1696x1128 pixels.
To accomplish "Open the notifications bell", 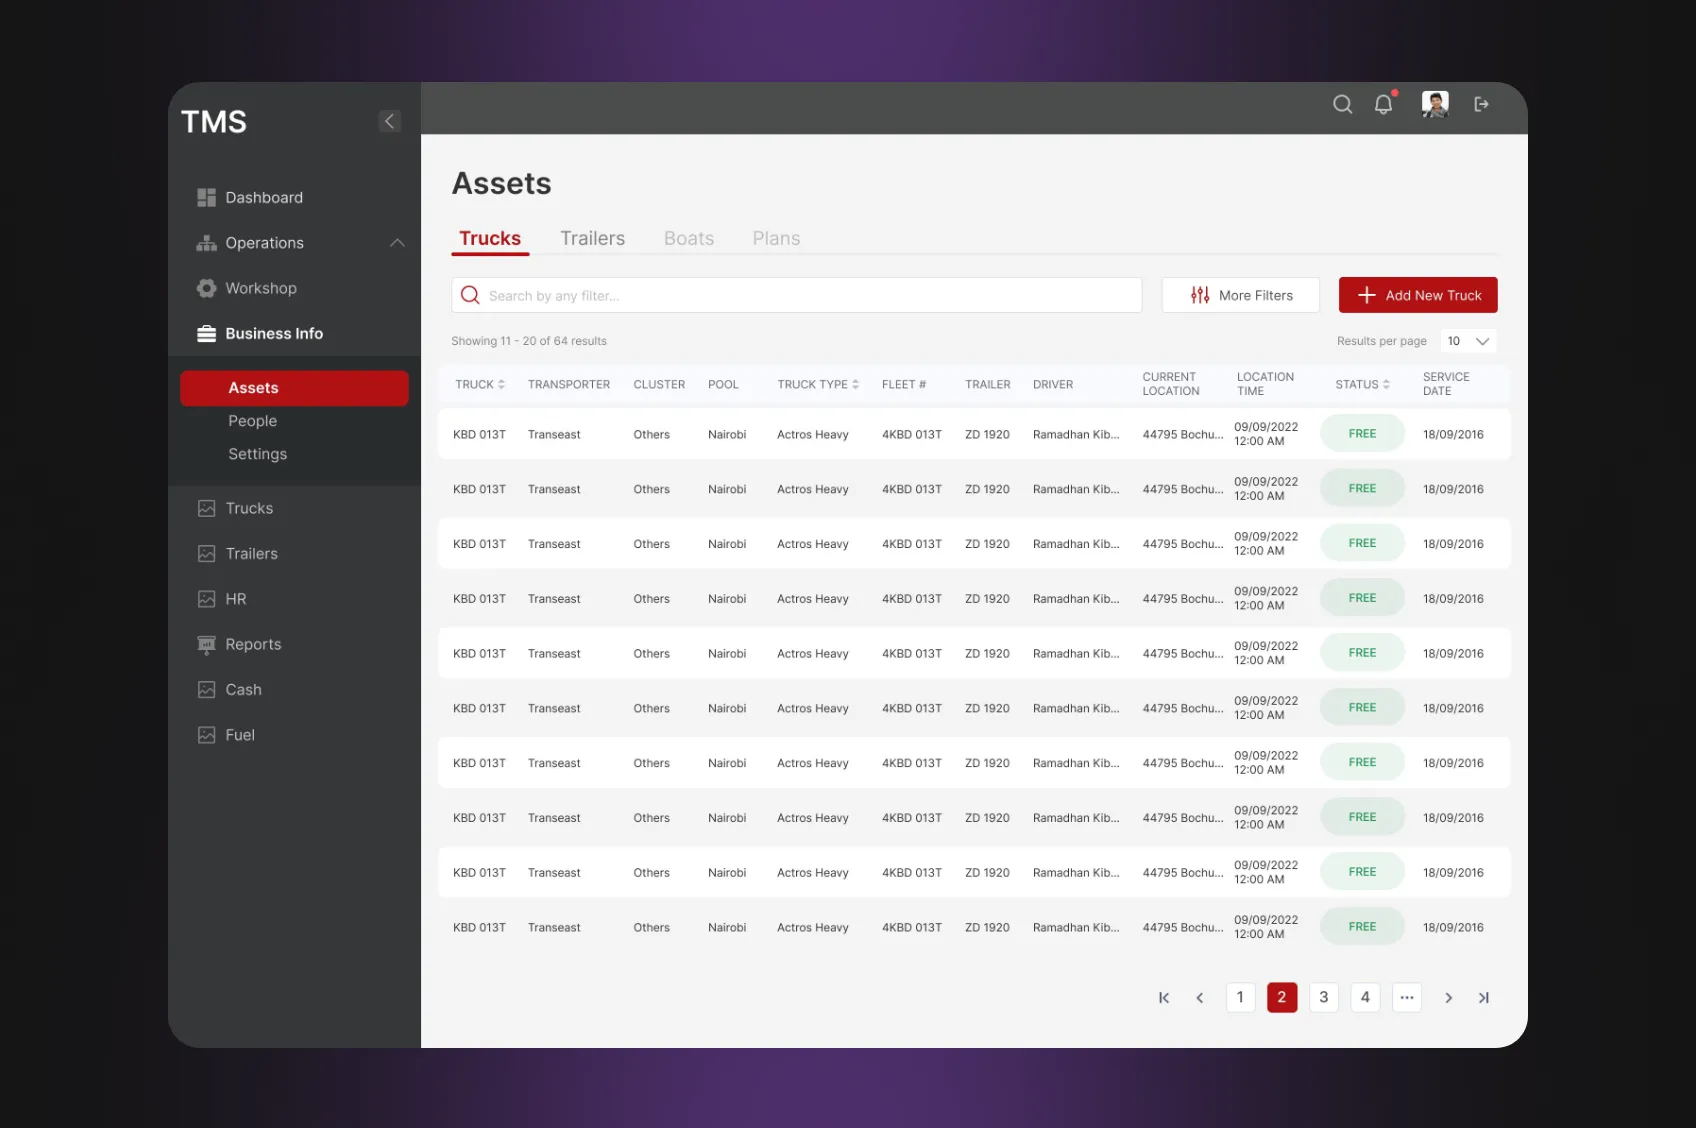I will coord(1383,104).
